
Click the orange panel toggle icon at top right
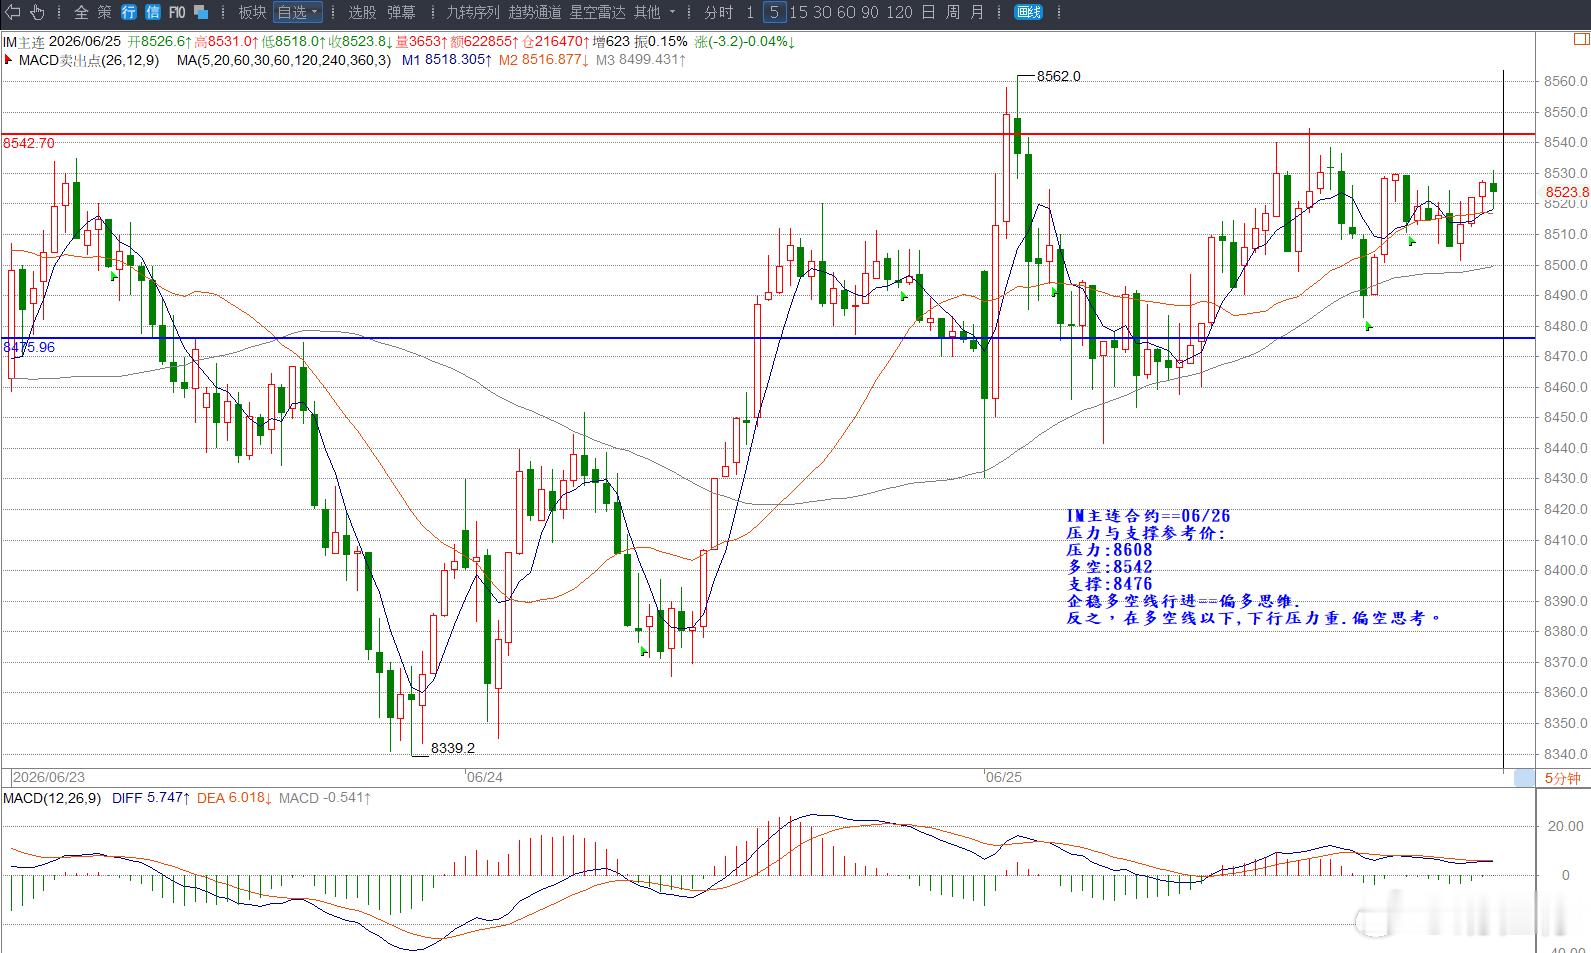(x=1580, y=39)
